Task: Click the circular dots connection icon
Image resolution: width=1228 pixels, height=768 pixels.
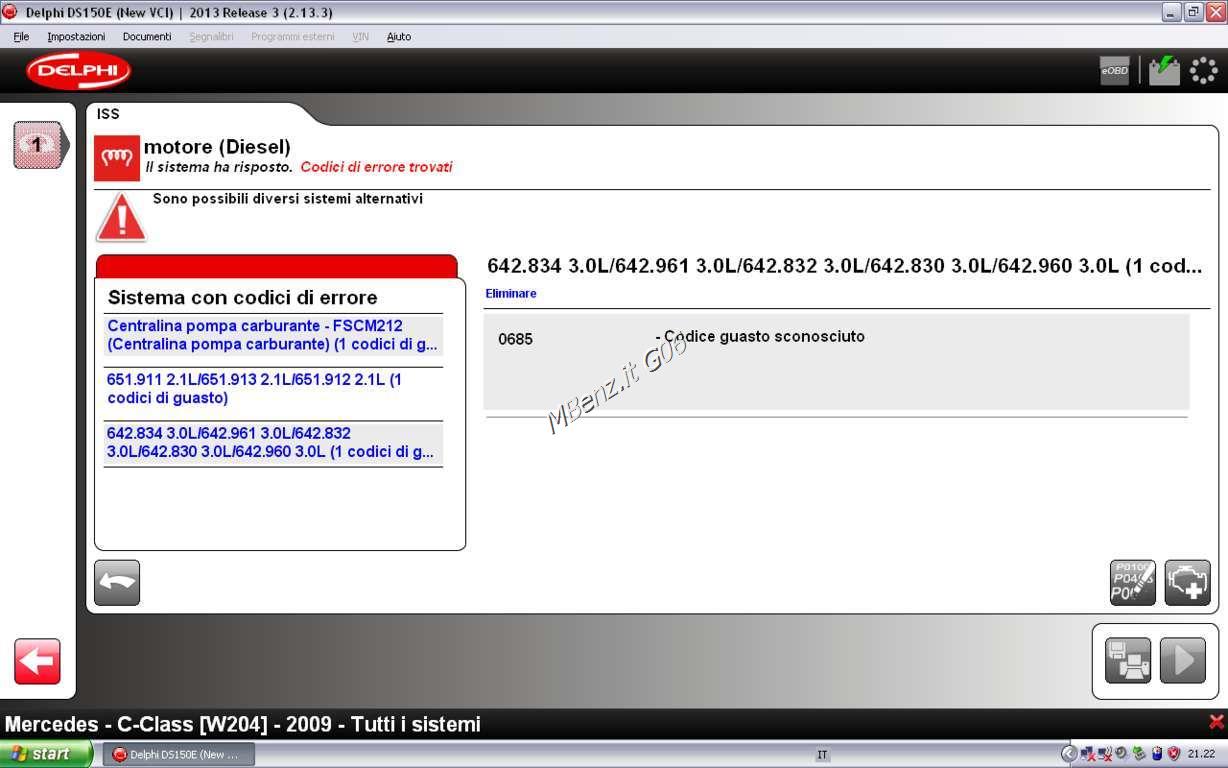Action: coord(1203,70)
